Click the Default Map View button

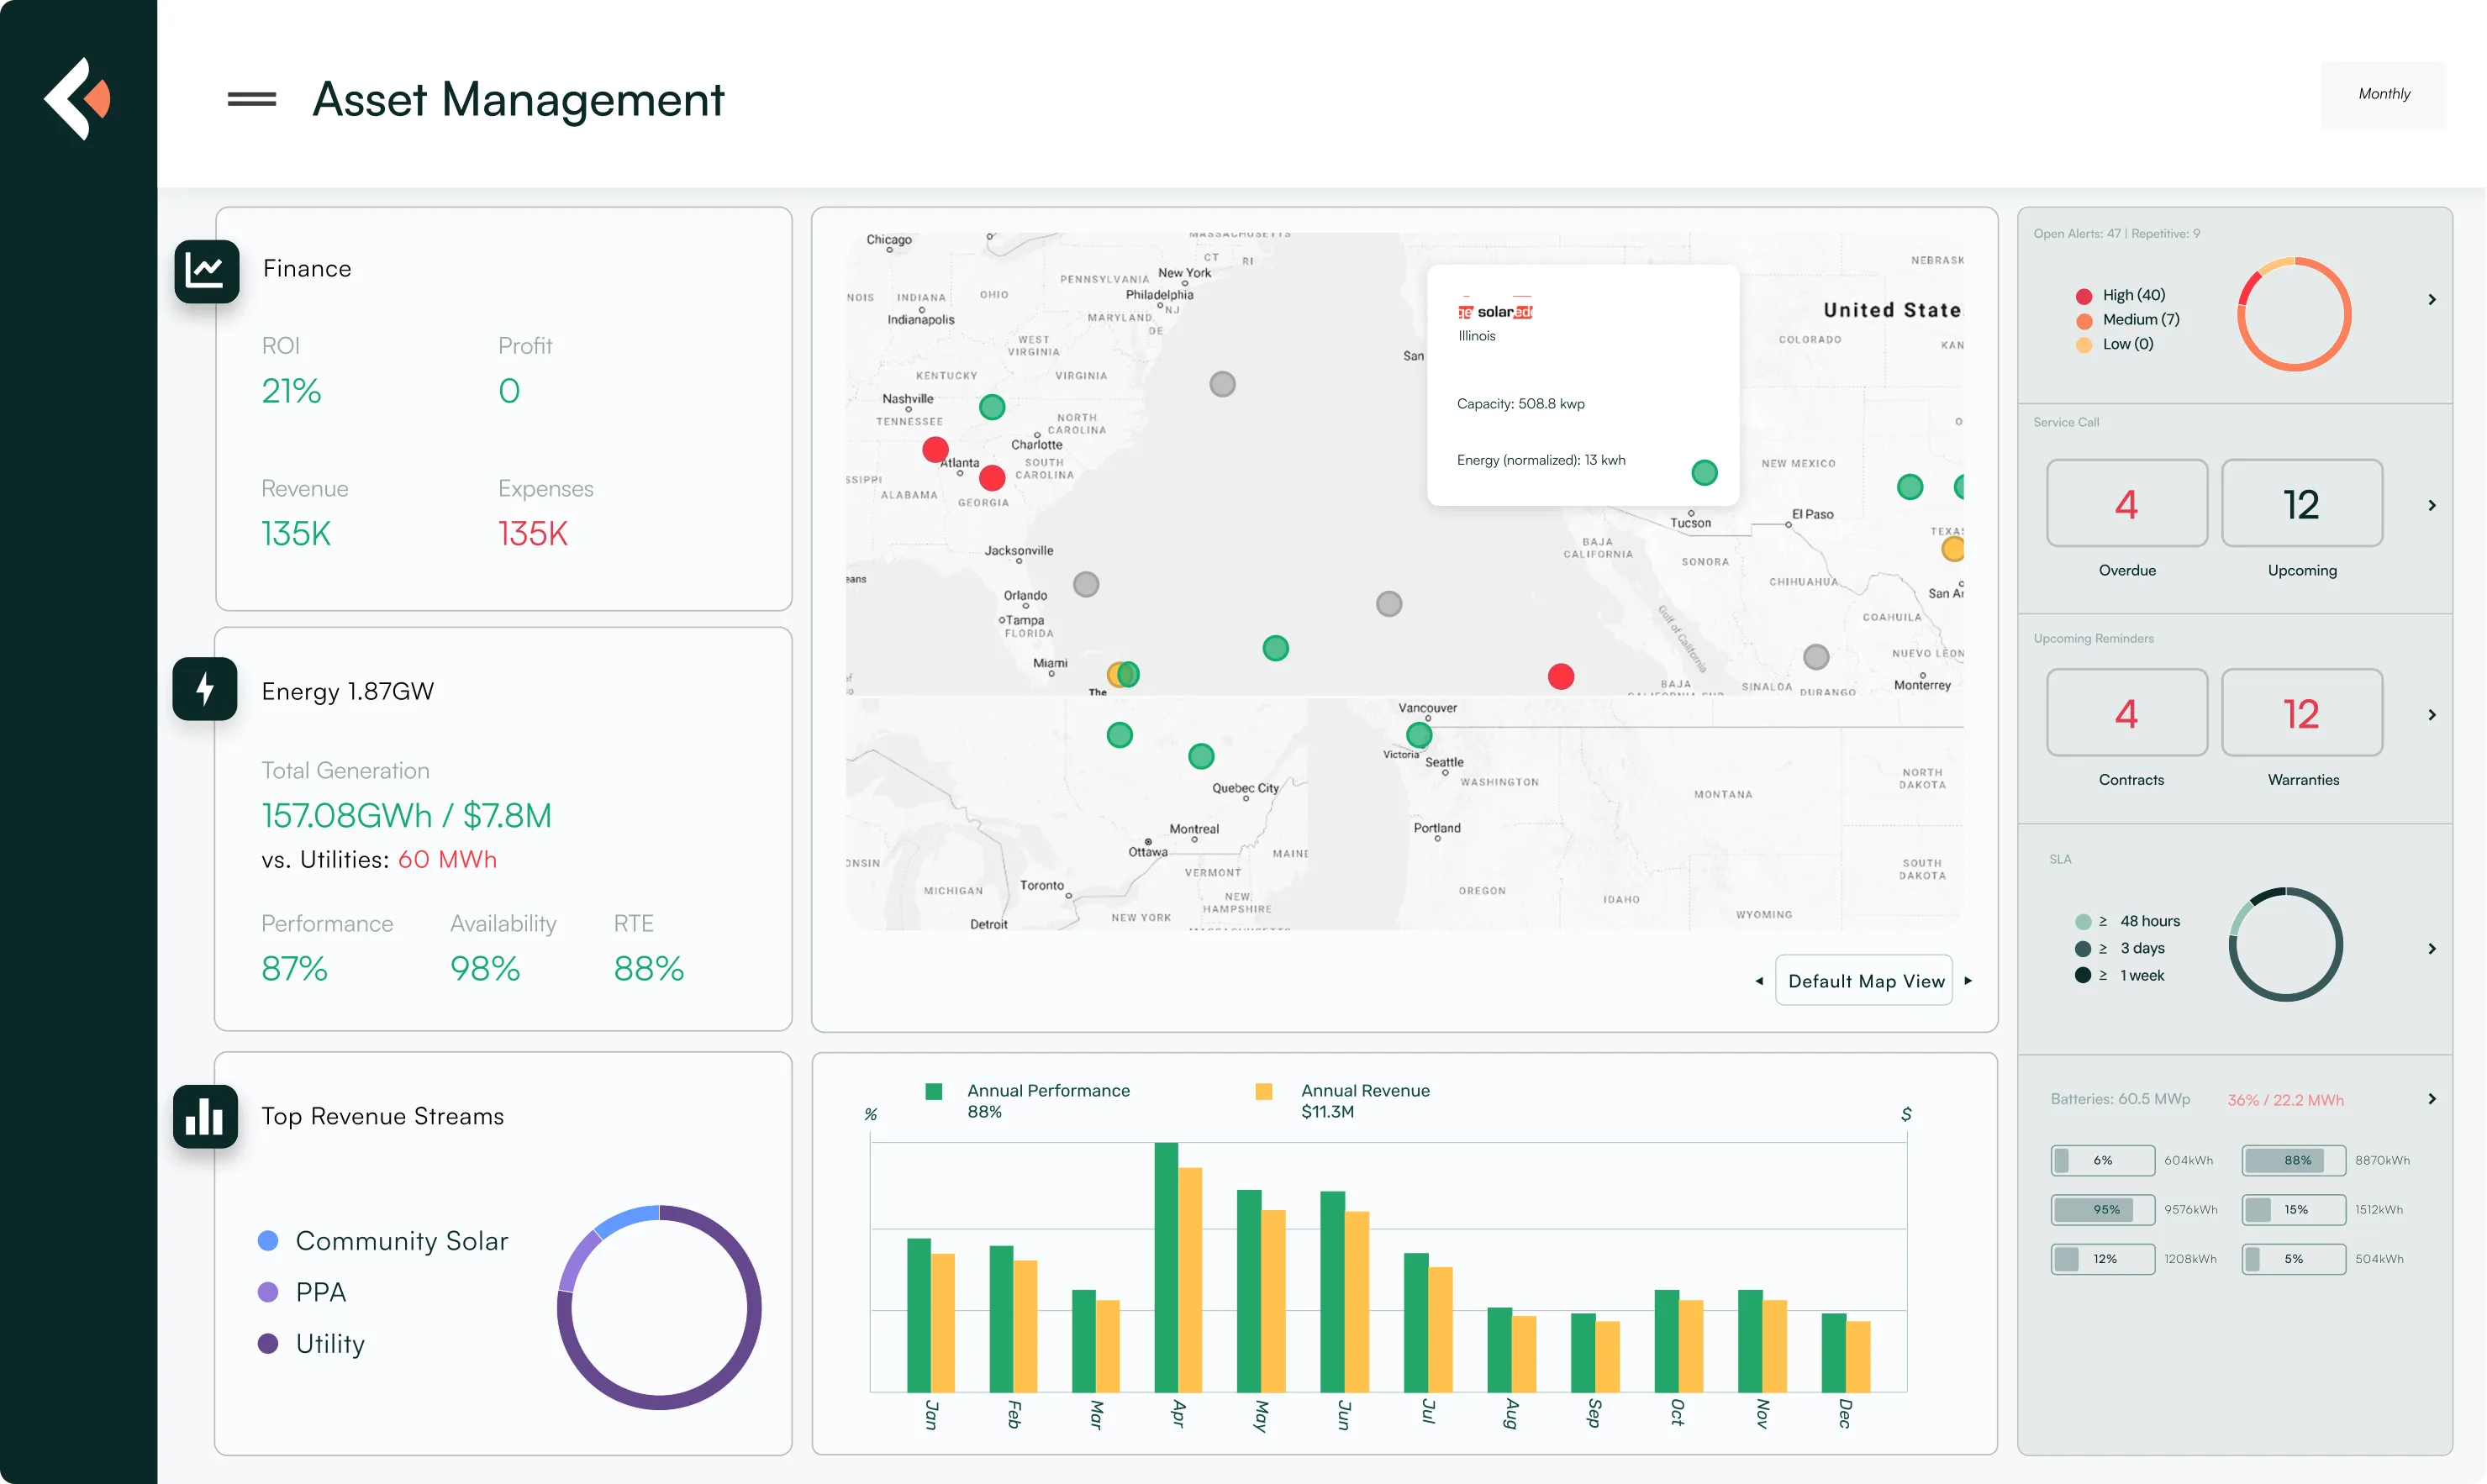[1865, 981]
